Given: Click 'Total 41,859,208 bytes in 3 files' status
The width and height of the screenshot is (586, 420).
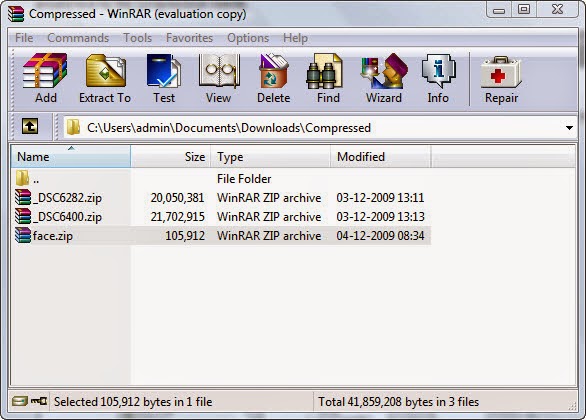Looking at the screenshot, I should [x=398, y=402].
